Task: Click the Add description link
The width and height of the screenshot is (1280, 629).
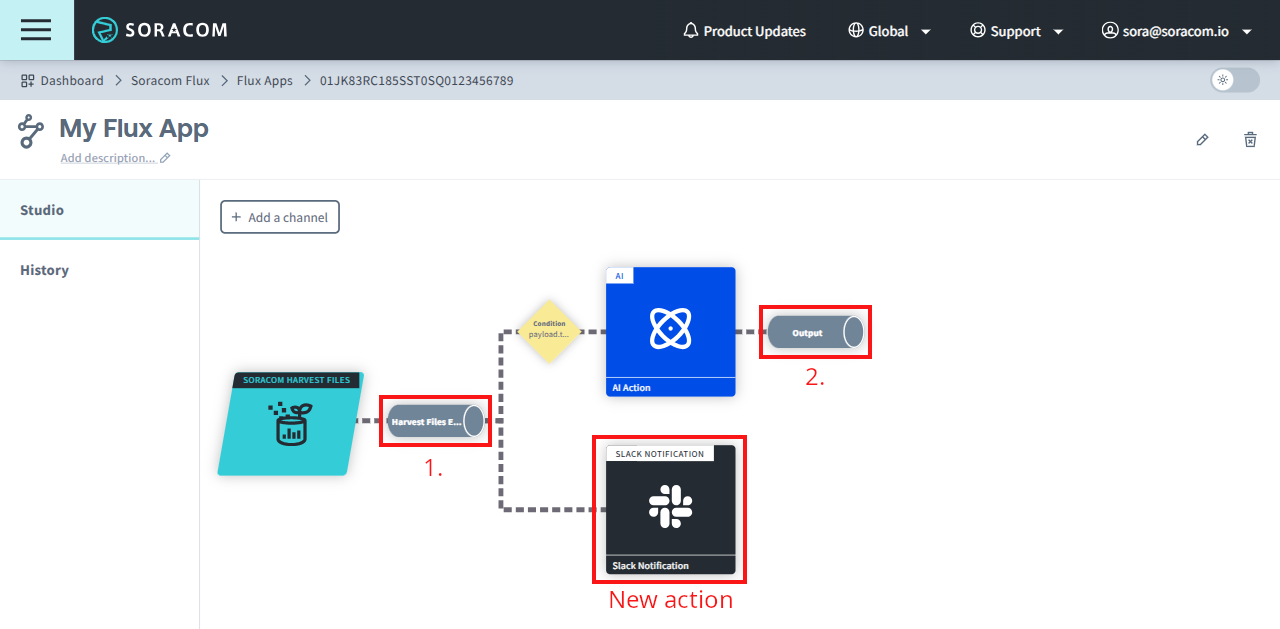Action: tap(108, 158)
